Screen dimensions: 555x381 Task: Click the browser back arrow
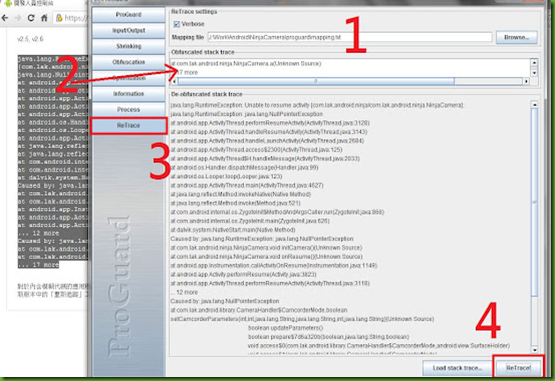tap(5, 18)
